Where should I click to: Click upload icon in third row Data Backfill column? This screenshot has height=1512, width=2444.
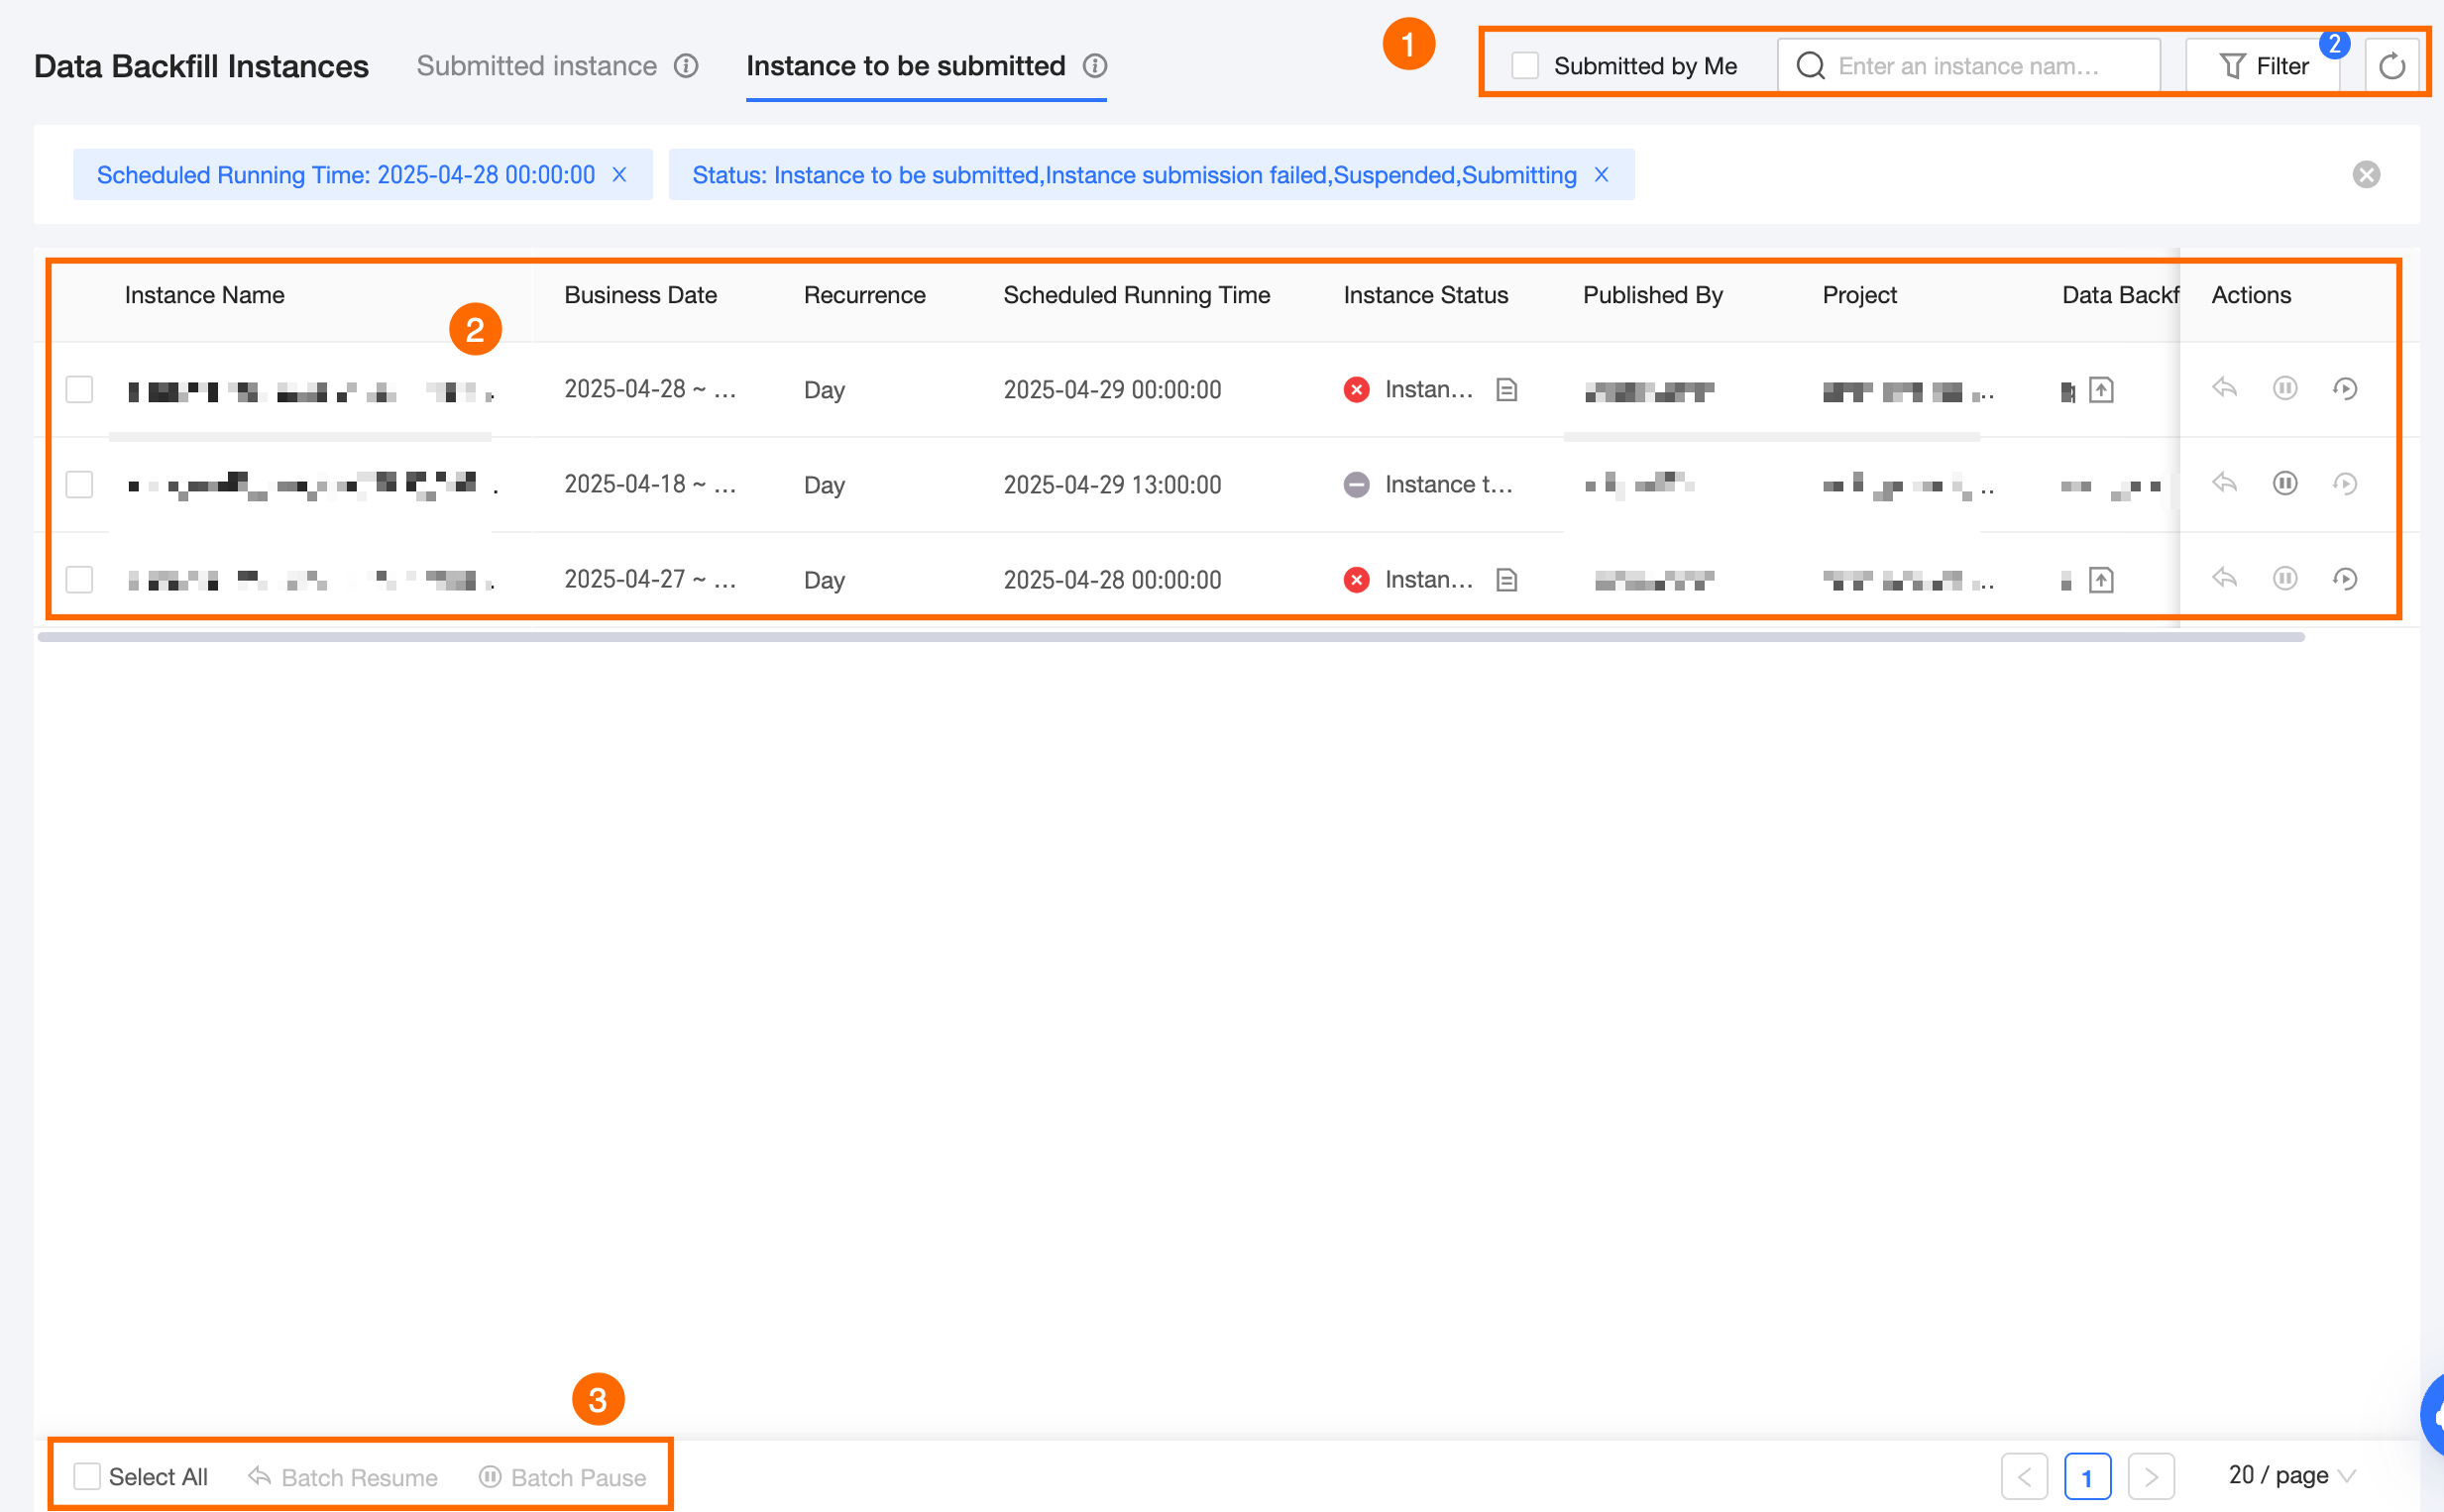(x=2101, y=580)
